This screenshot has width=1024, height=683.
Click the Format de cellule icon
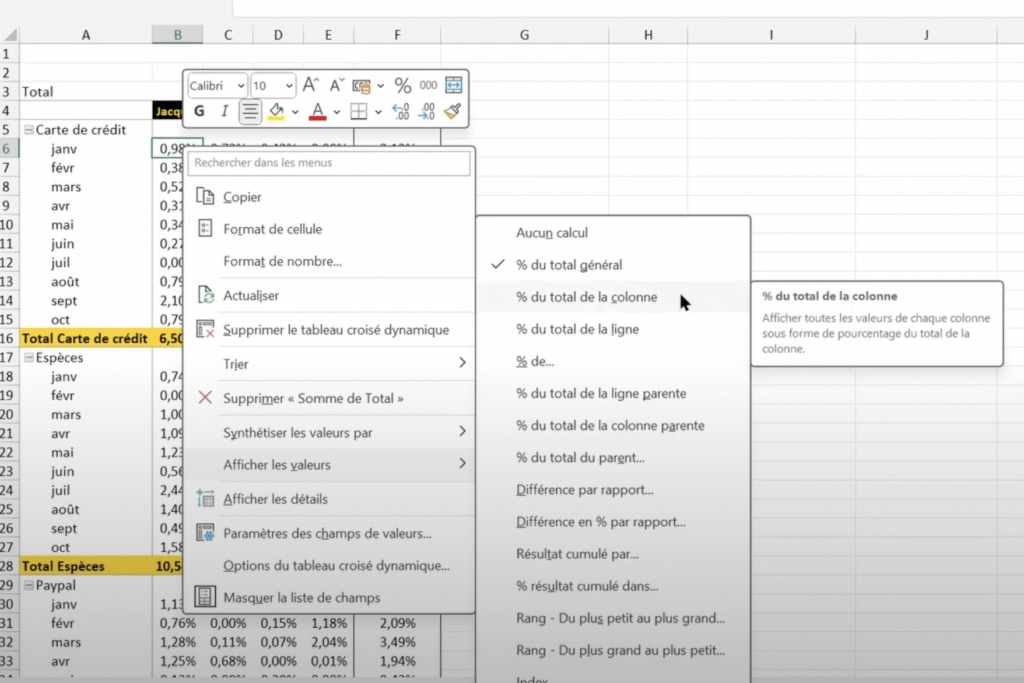click(x=205, y=228)
